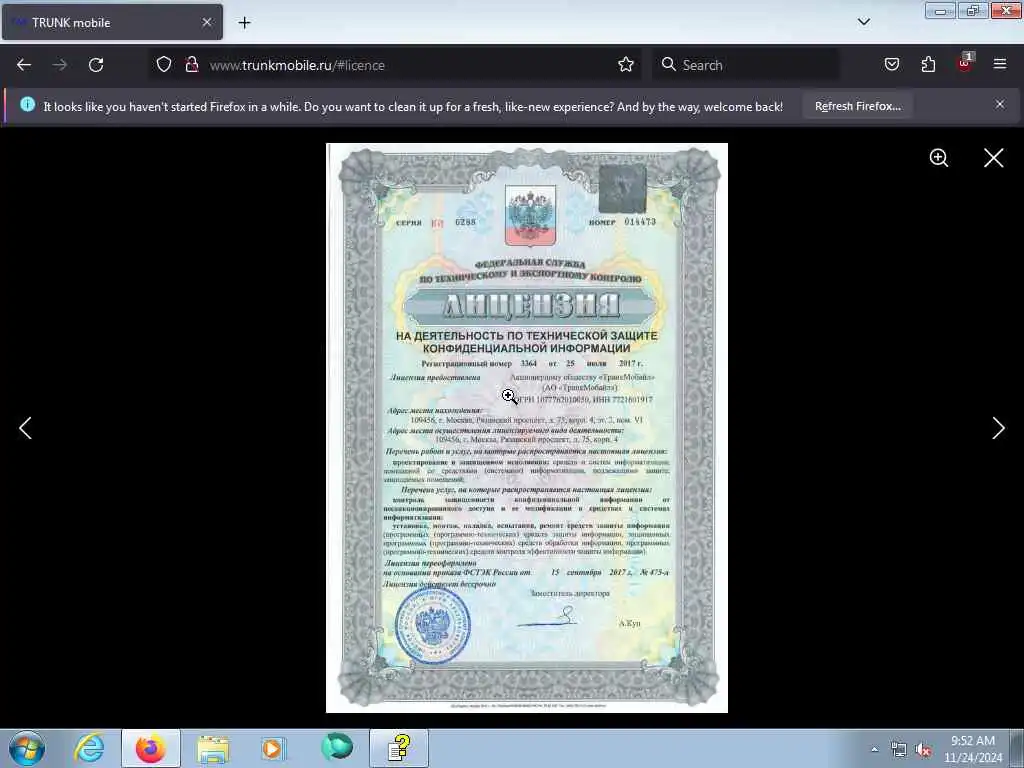The width and height of the screenshot is (1024, 768).
Task: Show next image in gallery
Action: tap(998, 428)
